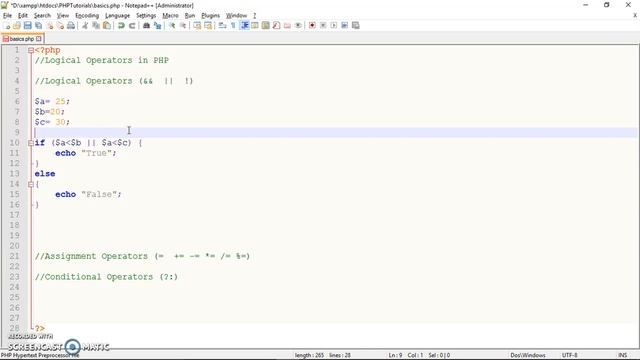Toggle show all characters pilcrow icon
640x360 pixels.
point(233,25)
